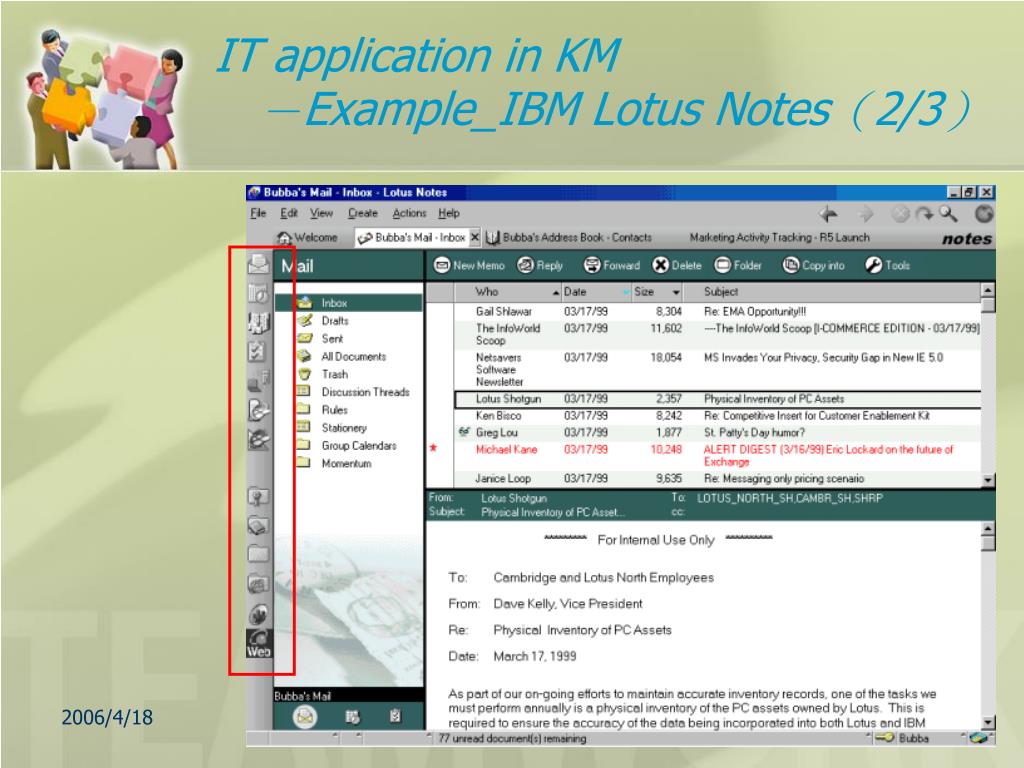
Task: Select Sent folder
Action: (332, 338)
